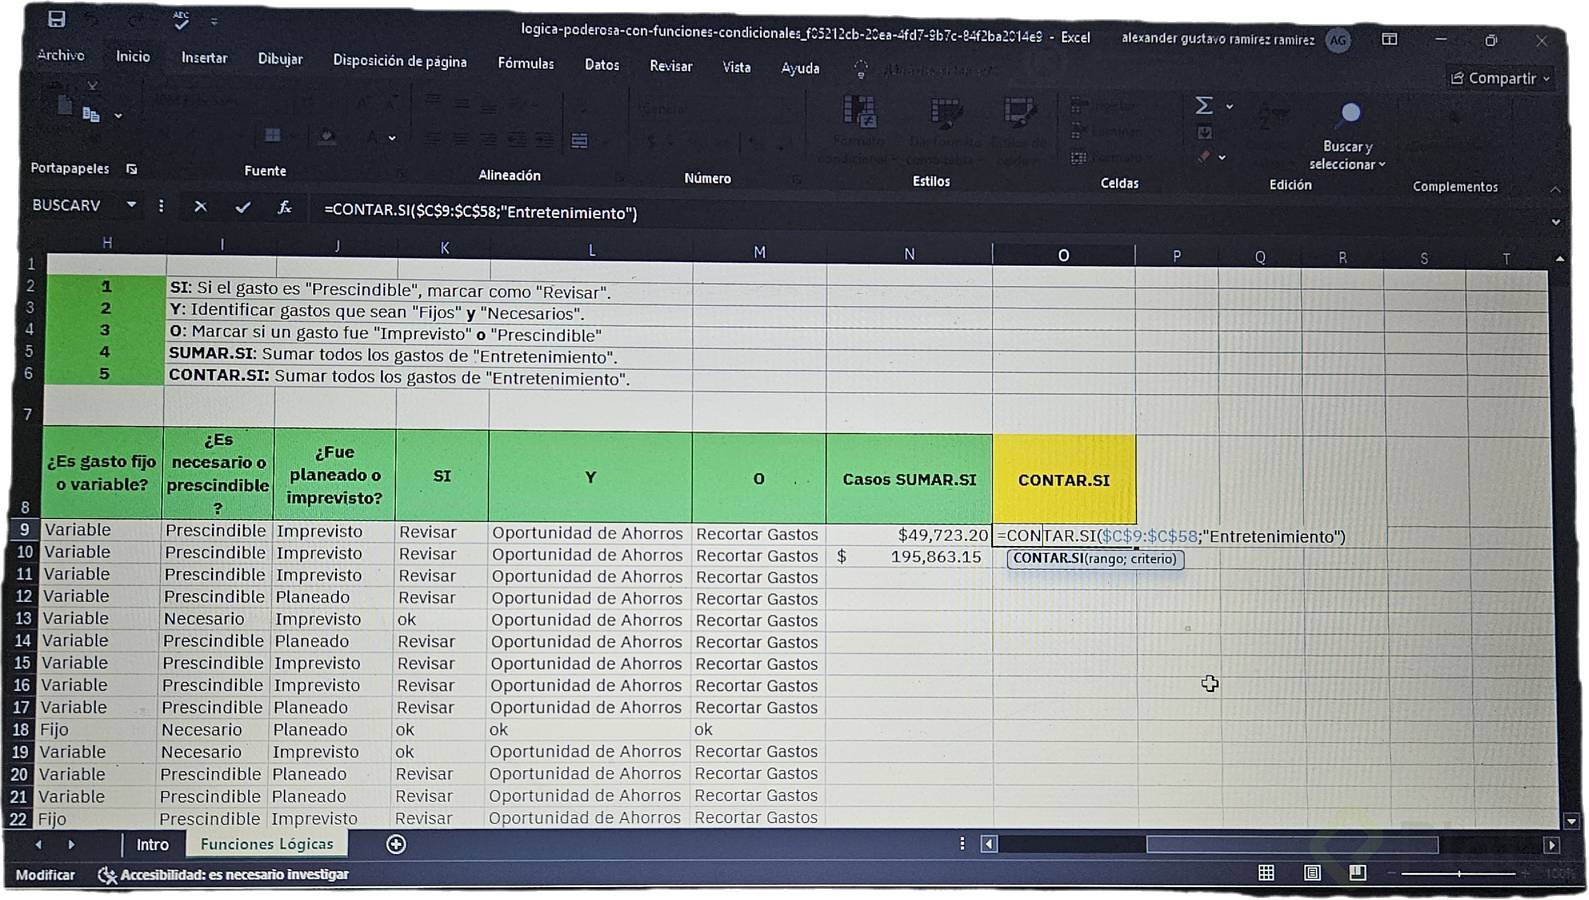Cancel formula entry with the X icon
This screenshot has width=1589, height=900.
pyautogui.click(x=201, y=206)
